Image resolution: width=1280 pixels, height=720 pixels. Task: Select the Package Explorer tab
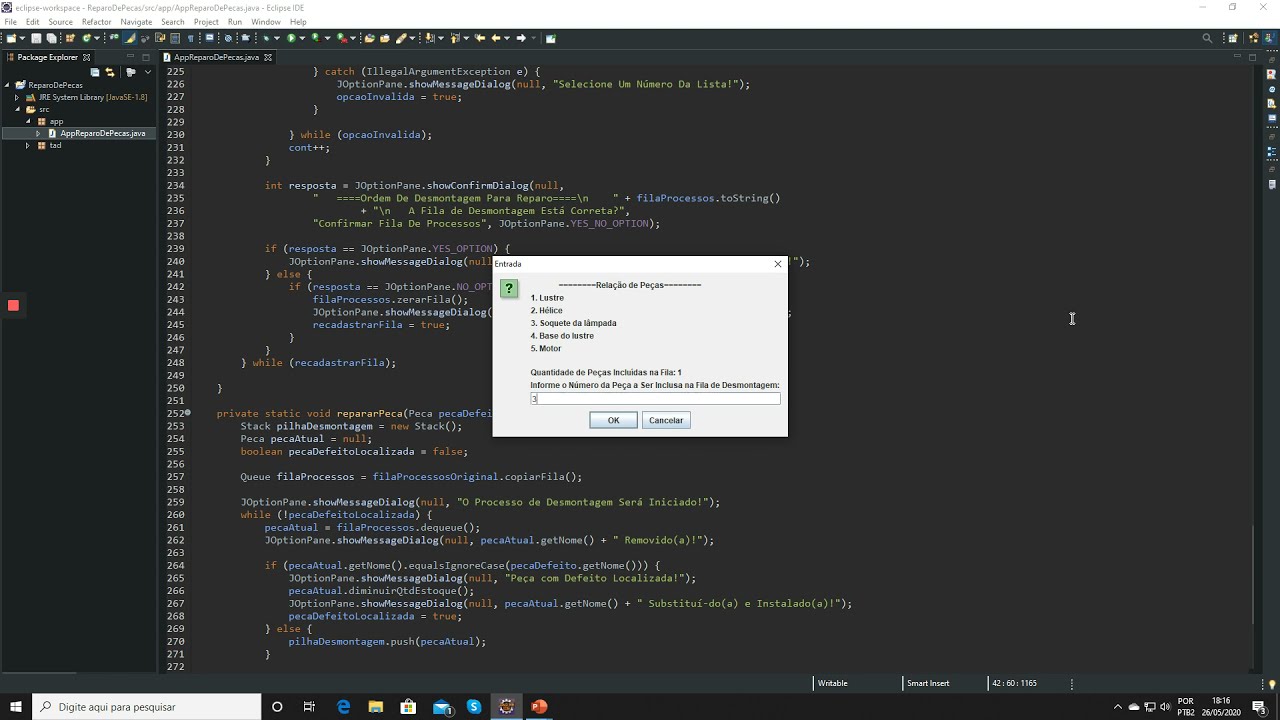click(48, 57)
